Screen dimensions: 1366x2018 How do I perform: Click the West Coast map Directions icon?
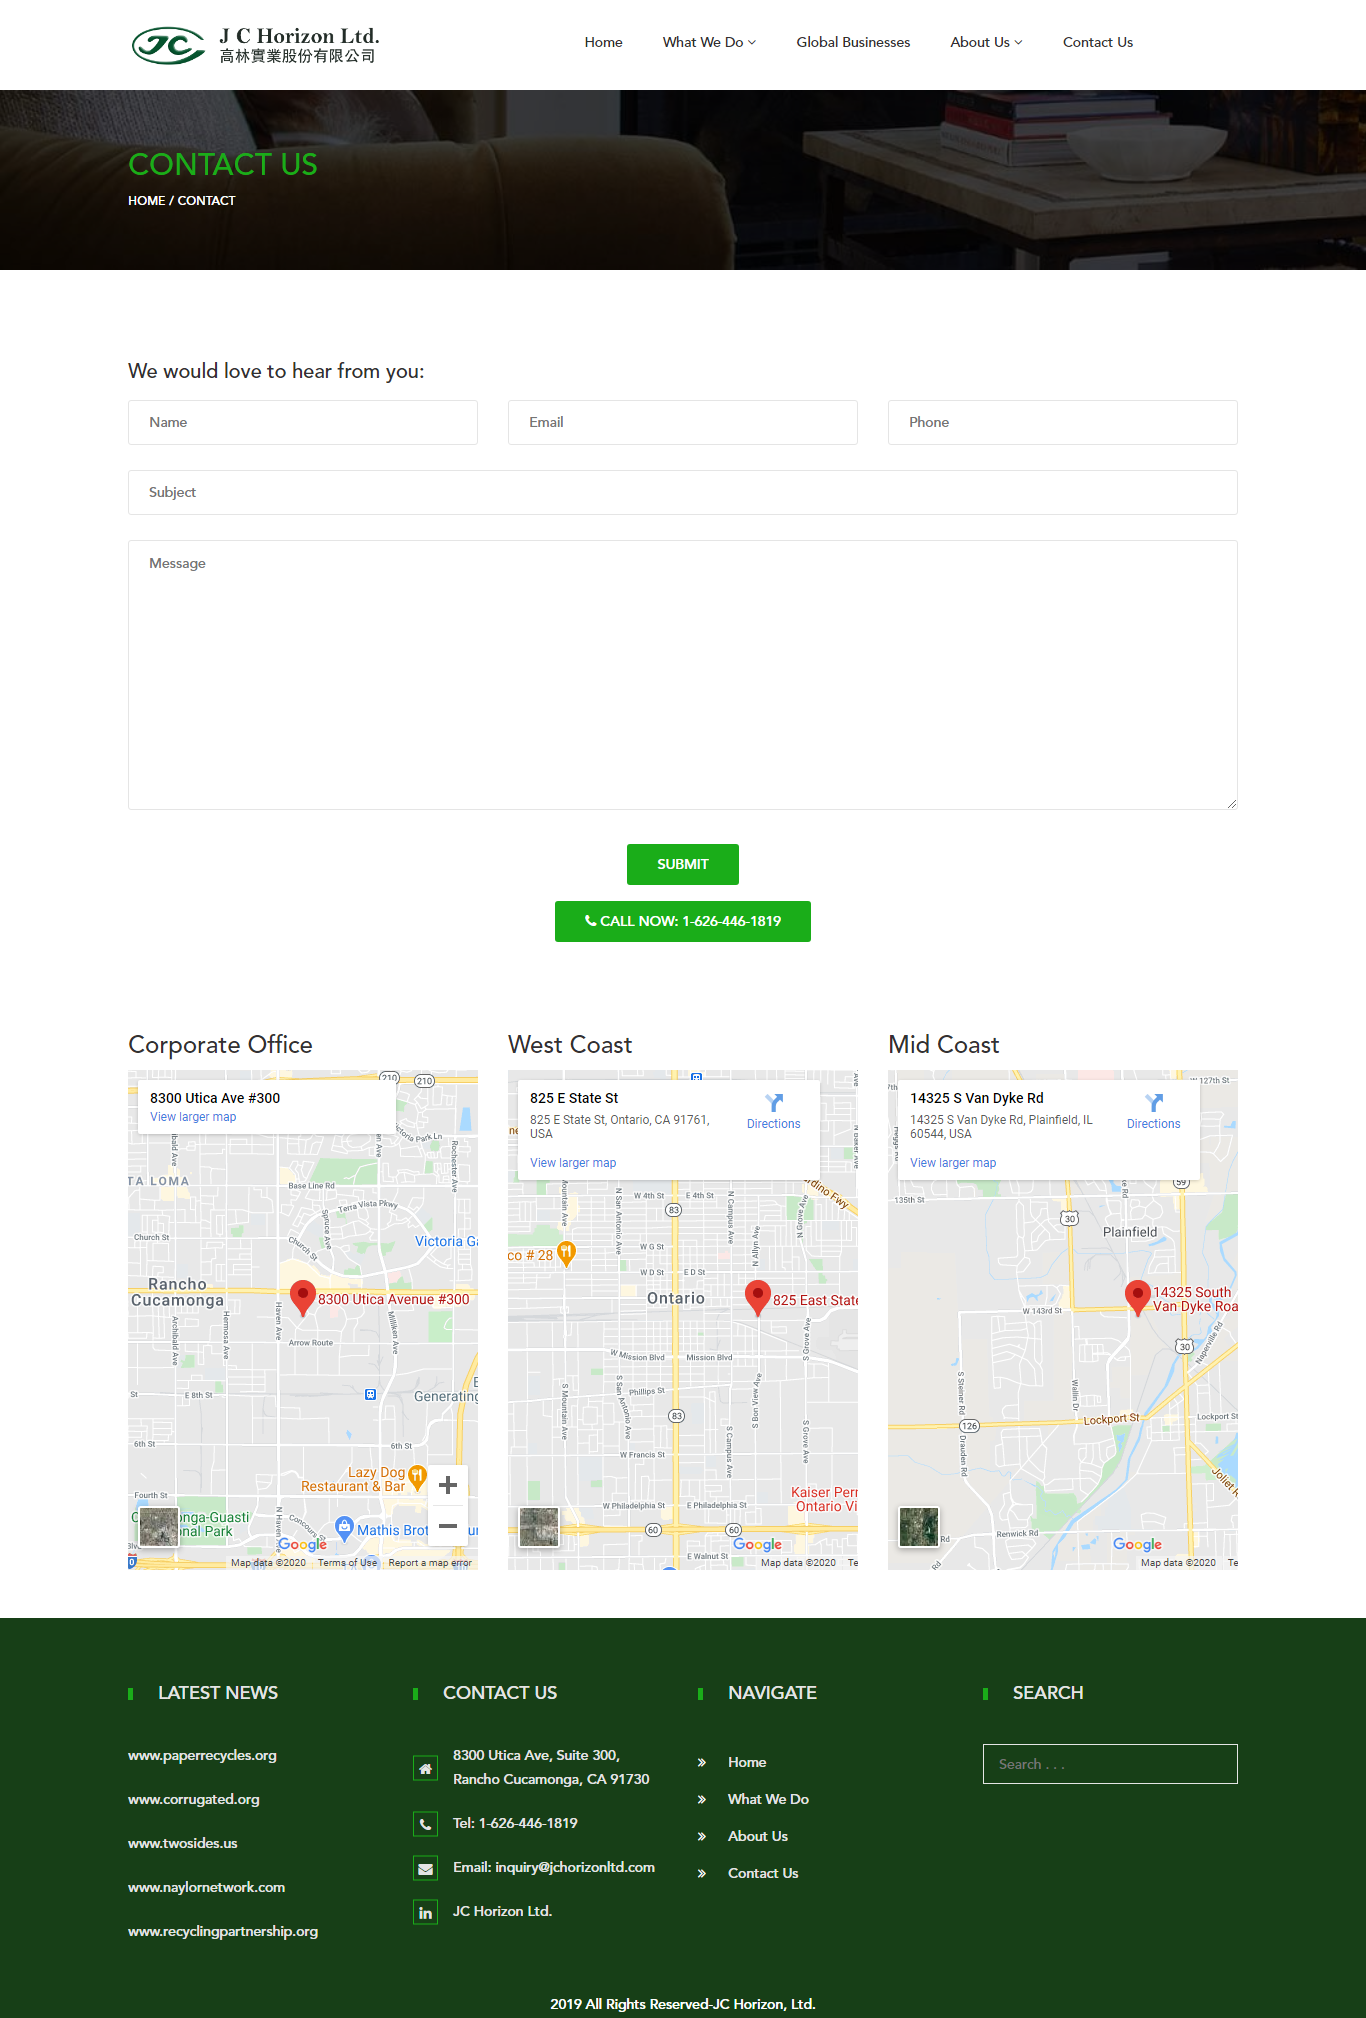773,1103
